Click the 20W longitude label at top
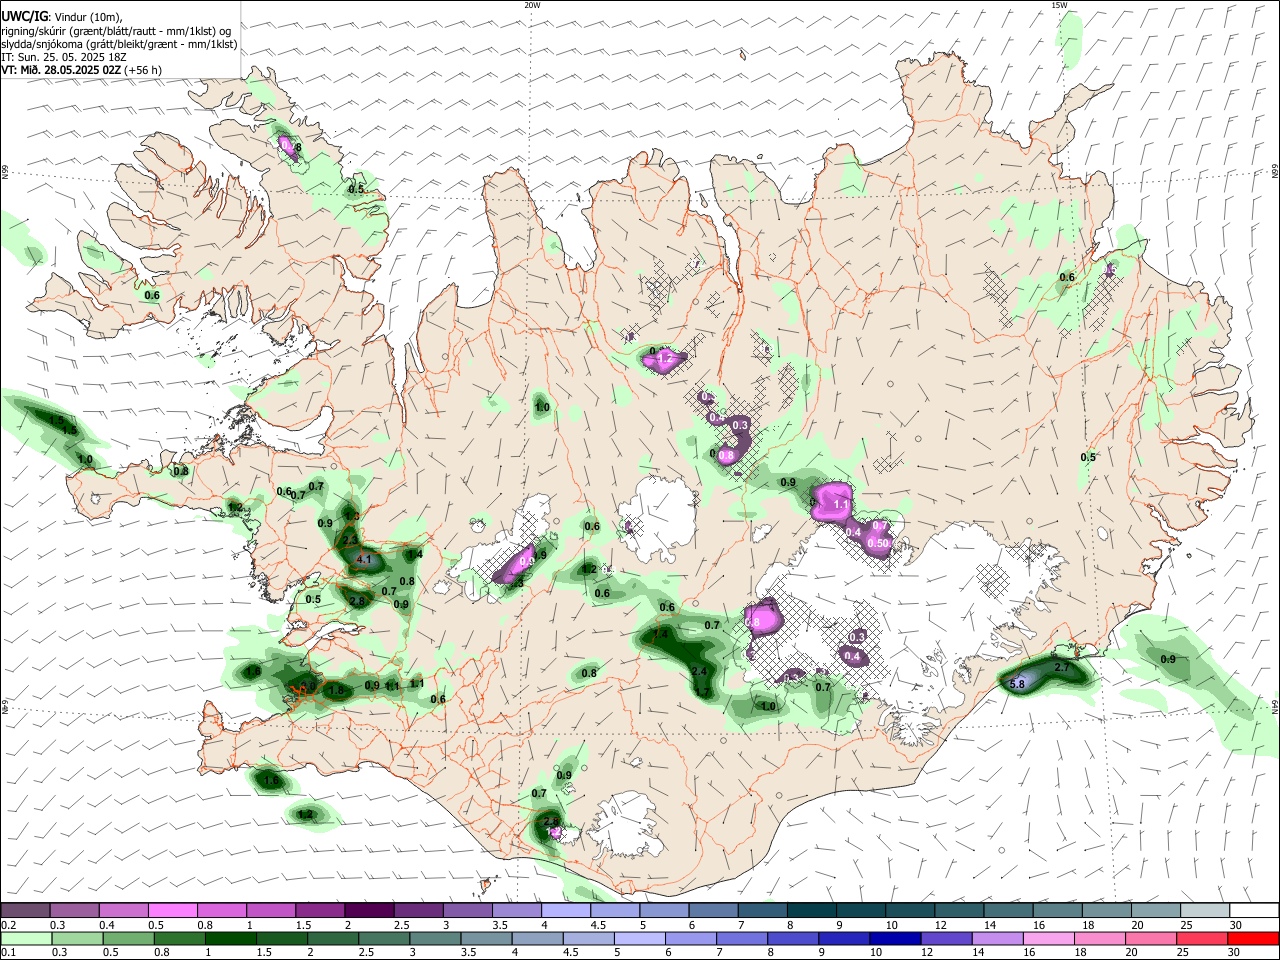1280x960 pixels. tap(533, 5)
